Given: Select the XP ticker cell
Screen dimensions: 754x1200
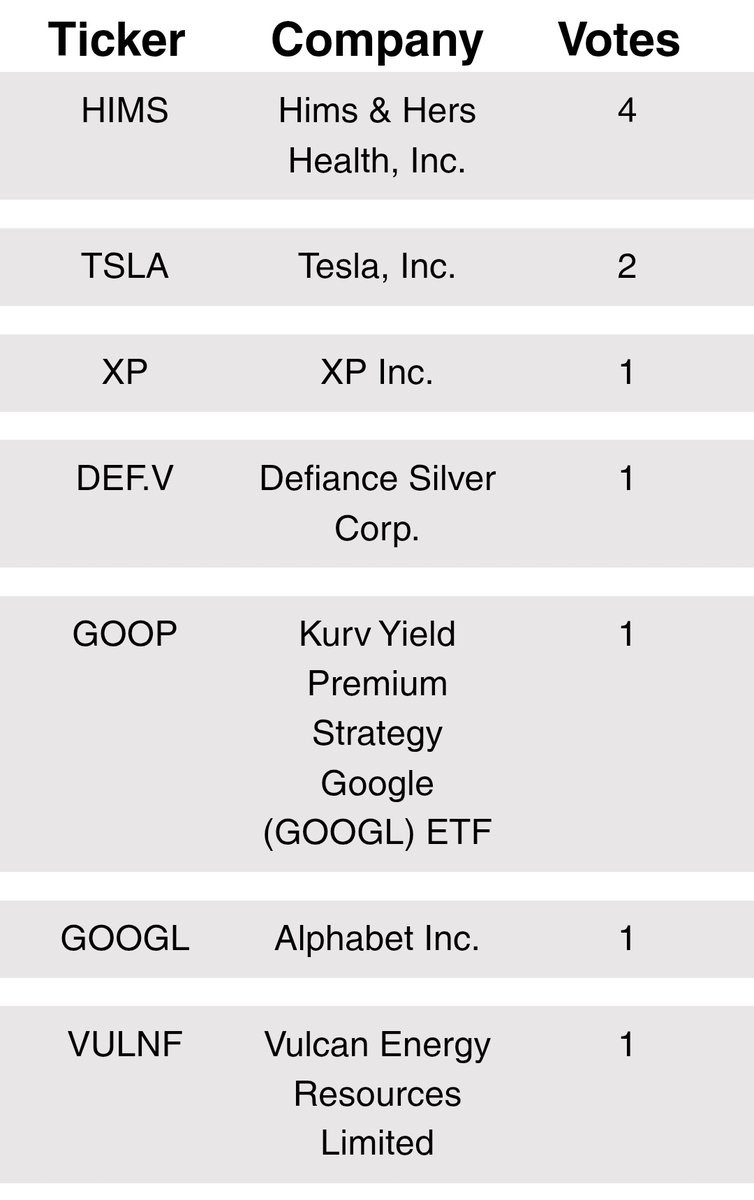Looking at the screenshot, I should tap(125, 373).
